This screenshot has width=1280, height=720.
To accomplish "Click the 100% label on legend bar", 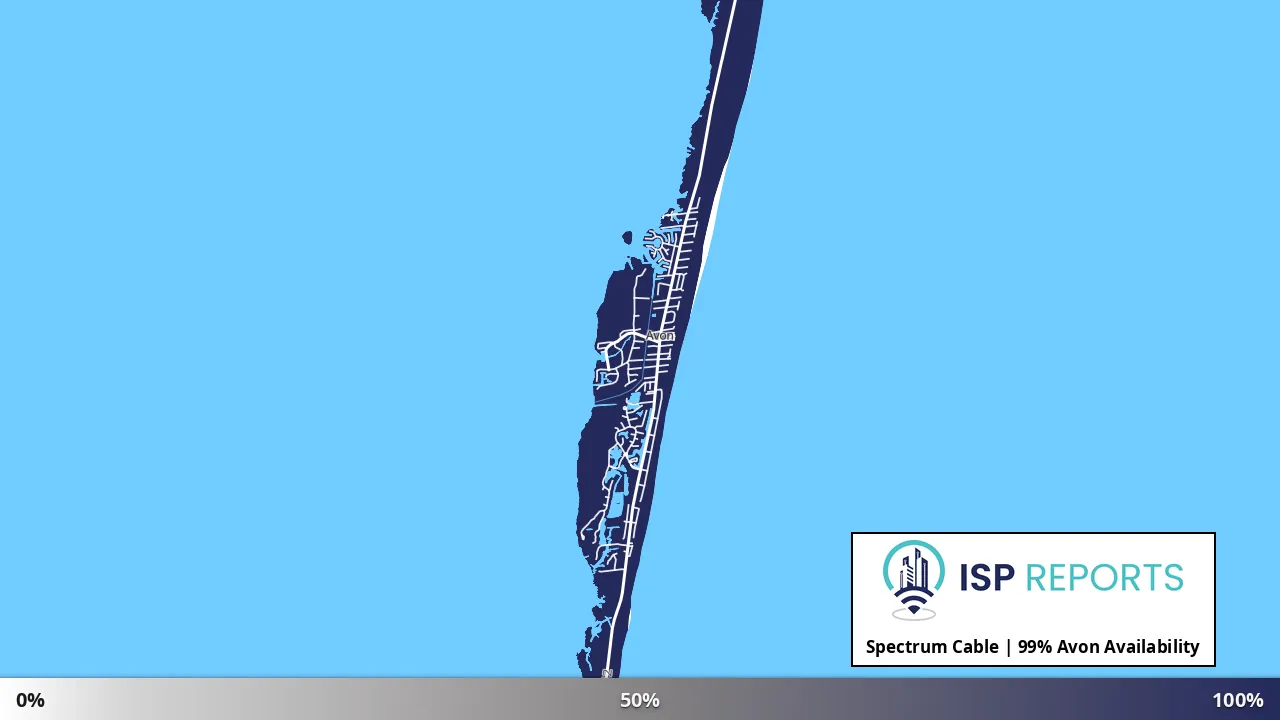I will [x=1238, y=700].
